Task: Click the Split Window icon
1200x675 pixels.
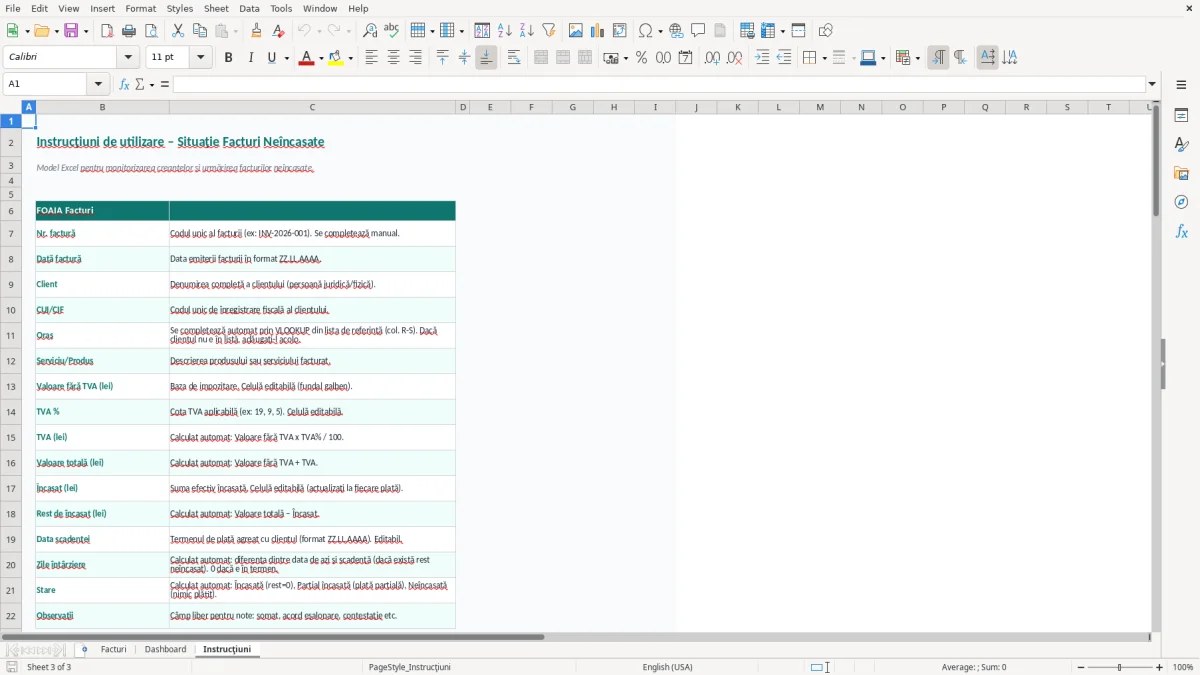Action: click(799, 31)
